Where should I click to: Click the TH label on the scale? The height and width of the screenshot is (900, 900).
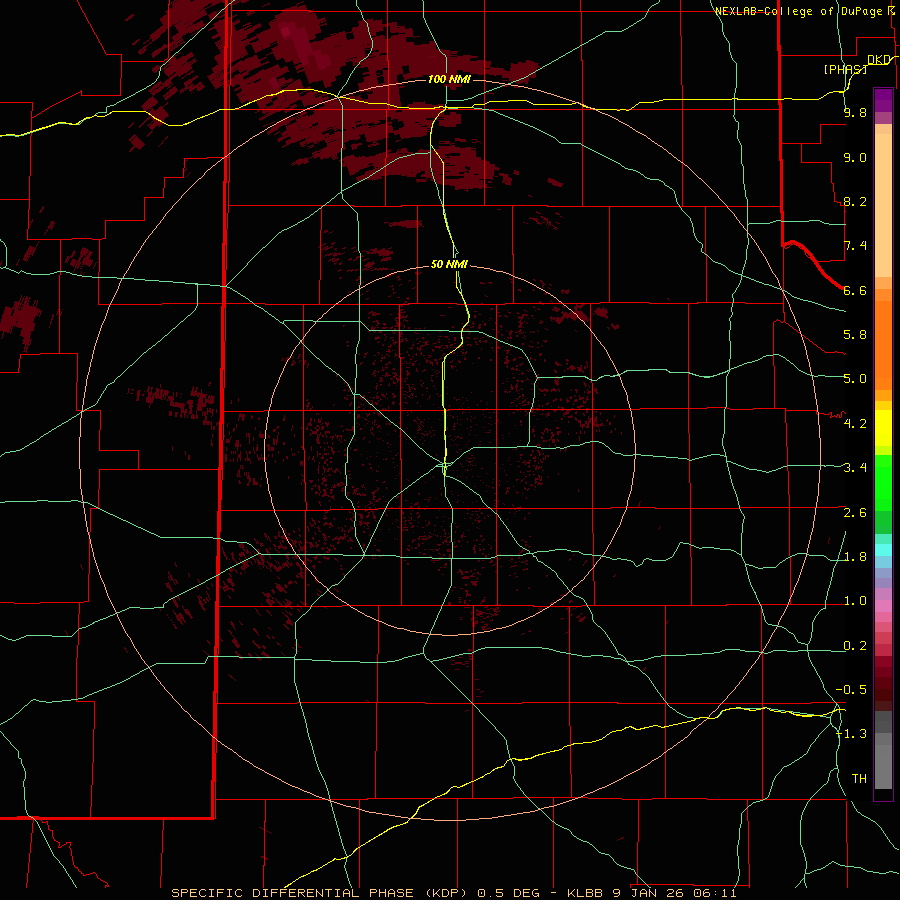[859, 778]
